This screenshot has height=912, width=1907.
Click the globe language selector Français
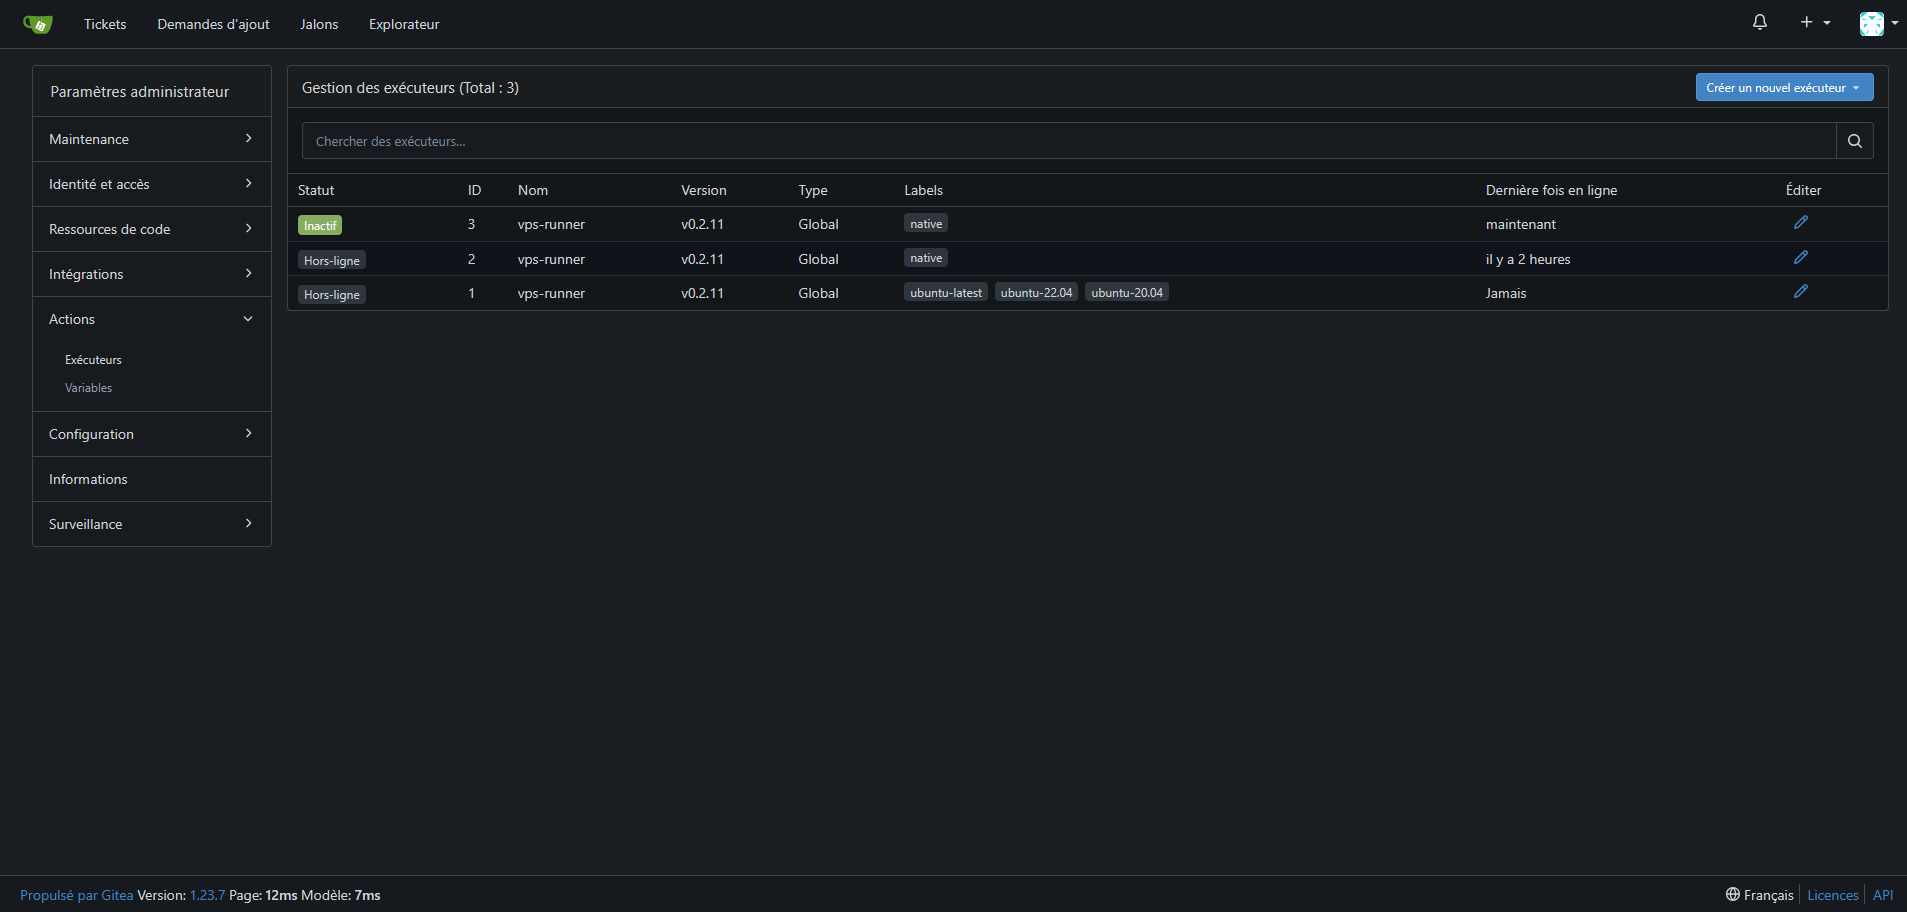pyautogui.click(x=1759, y=895)
